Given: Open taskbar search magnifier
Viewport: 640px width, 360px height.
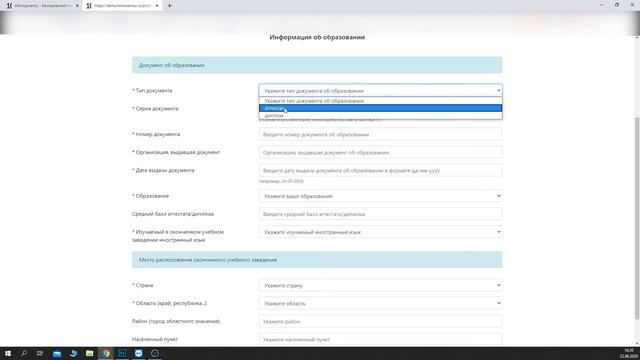Looking at the screenshot, I should coord(24,353).
